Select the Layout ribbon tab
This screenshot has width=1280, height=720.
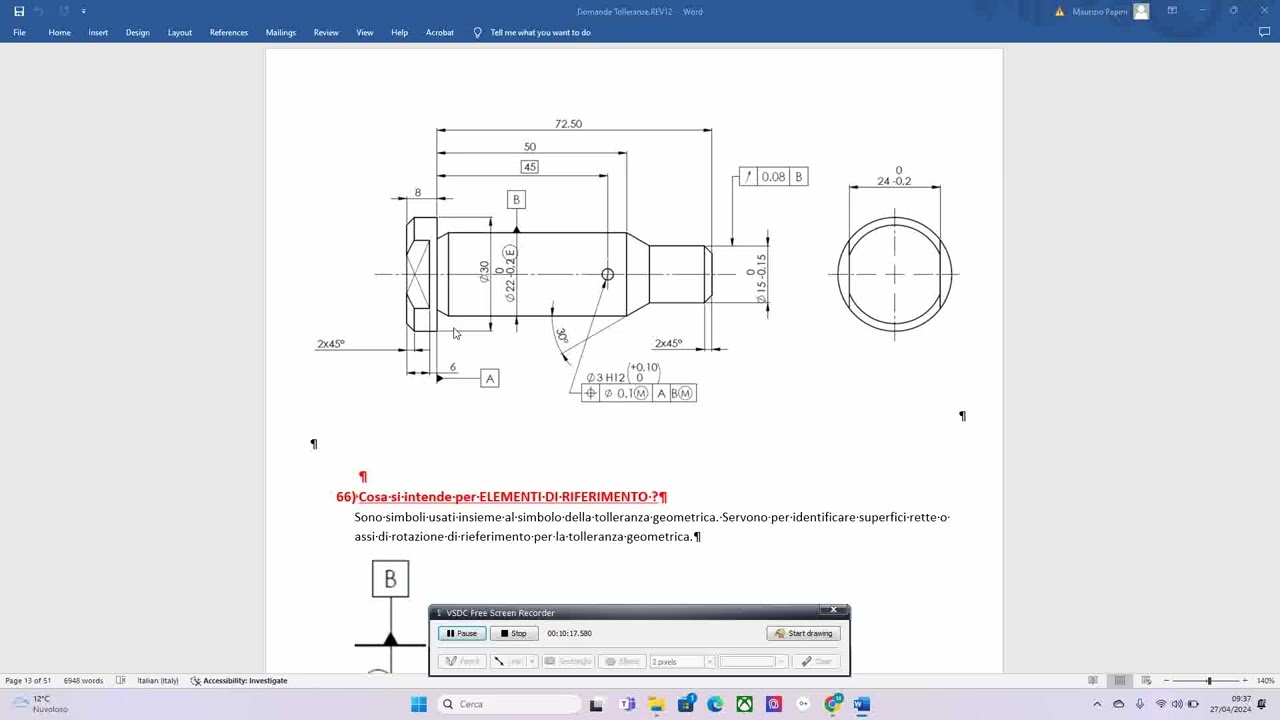point(180,32)
